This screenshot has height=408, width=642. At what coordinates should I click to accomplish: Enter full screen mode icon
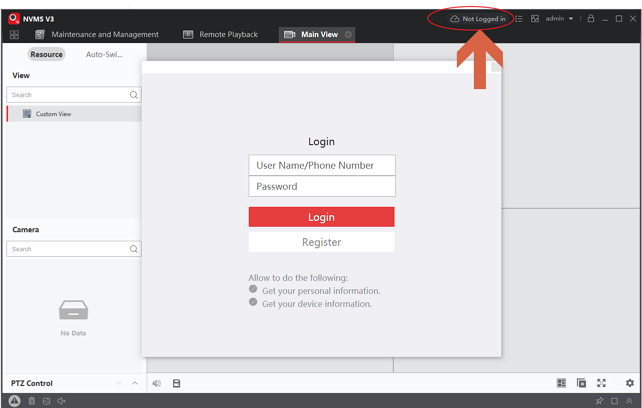coord(601,383)
